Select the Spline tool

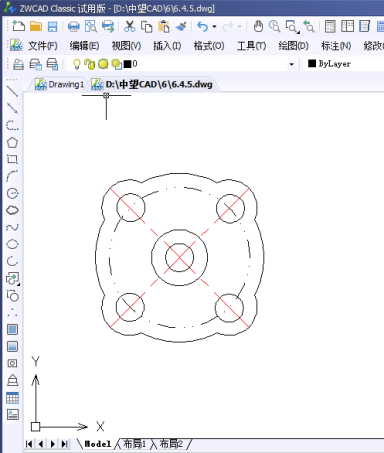12,227
